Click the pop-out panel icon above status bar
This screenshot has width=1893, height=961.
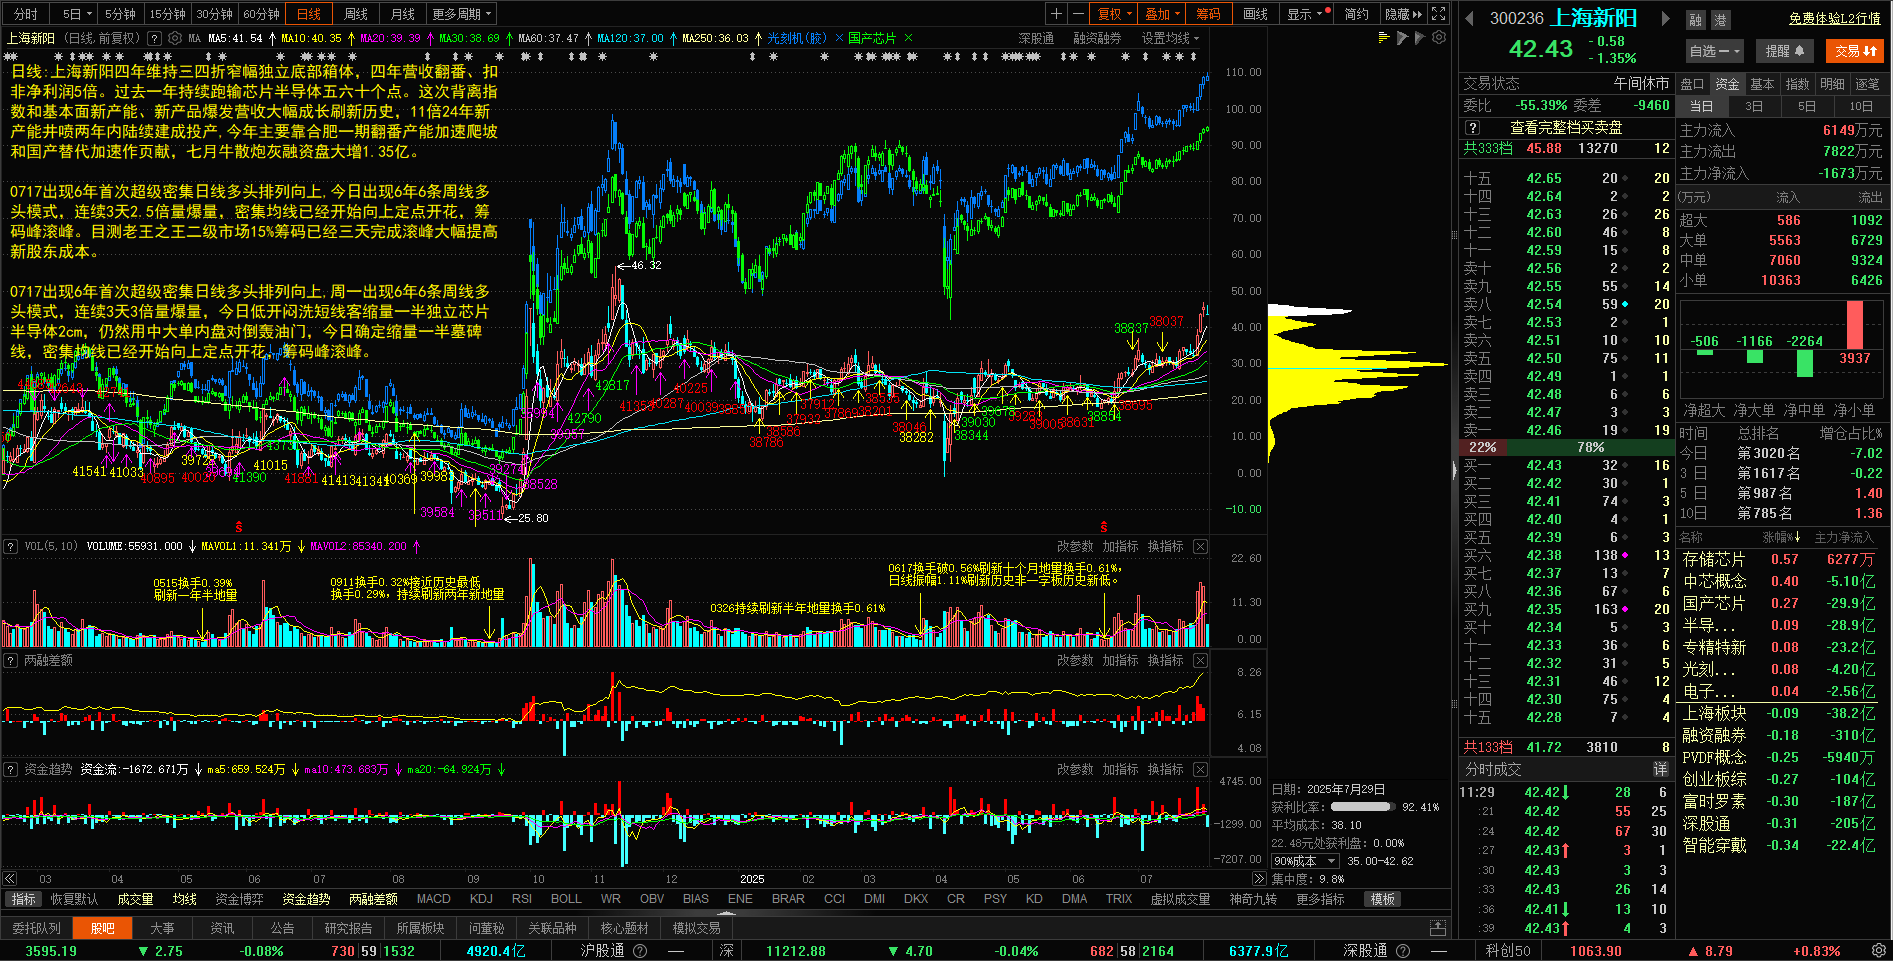(x=1438, y=927)
